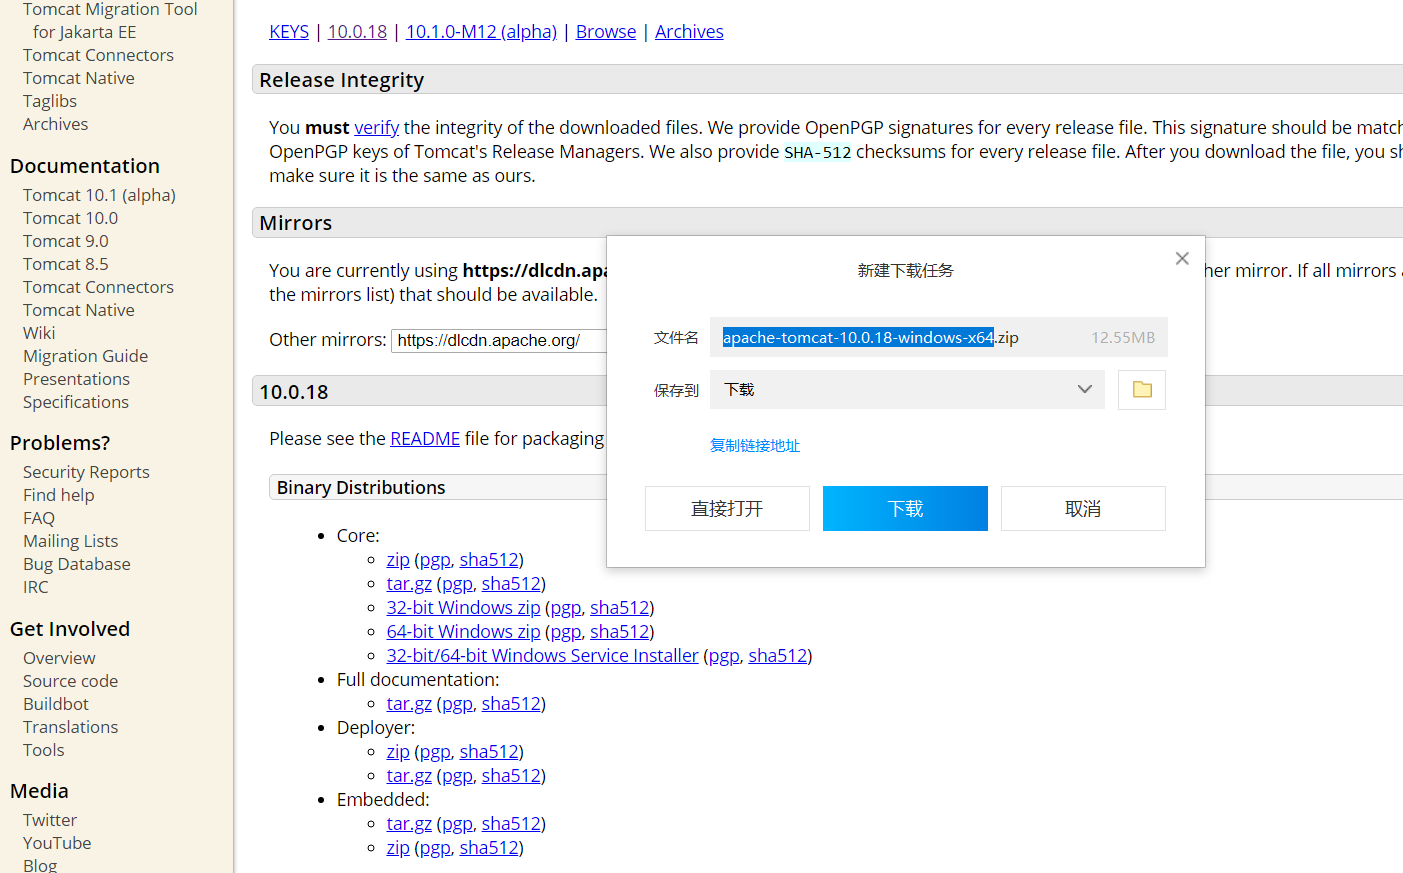Open YouTube under Media
The image size is (1403, 873).
[57, 843]
